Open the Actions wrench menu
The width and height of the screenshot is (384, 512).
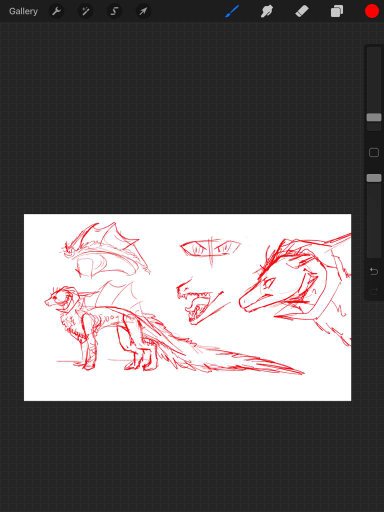pos(56,11)
